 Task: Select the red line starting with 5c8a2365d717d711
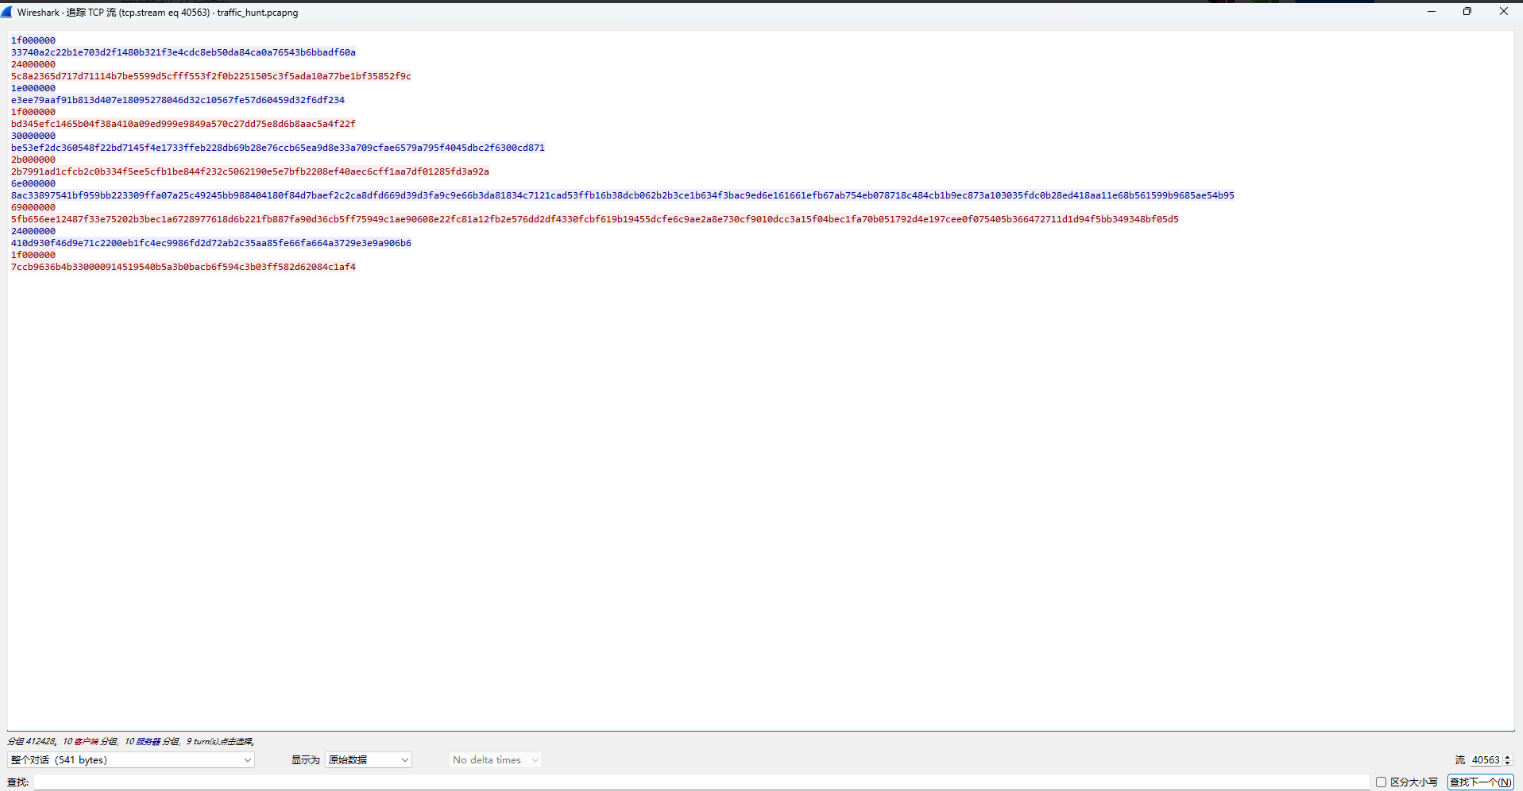click(211, 76)
